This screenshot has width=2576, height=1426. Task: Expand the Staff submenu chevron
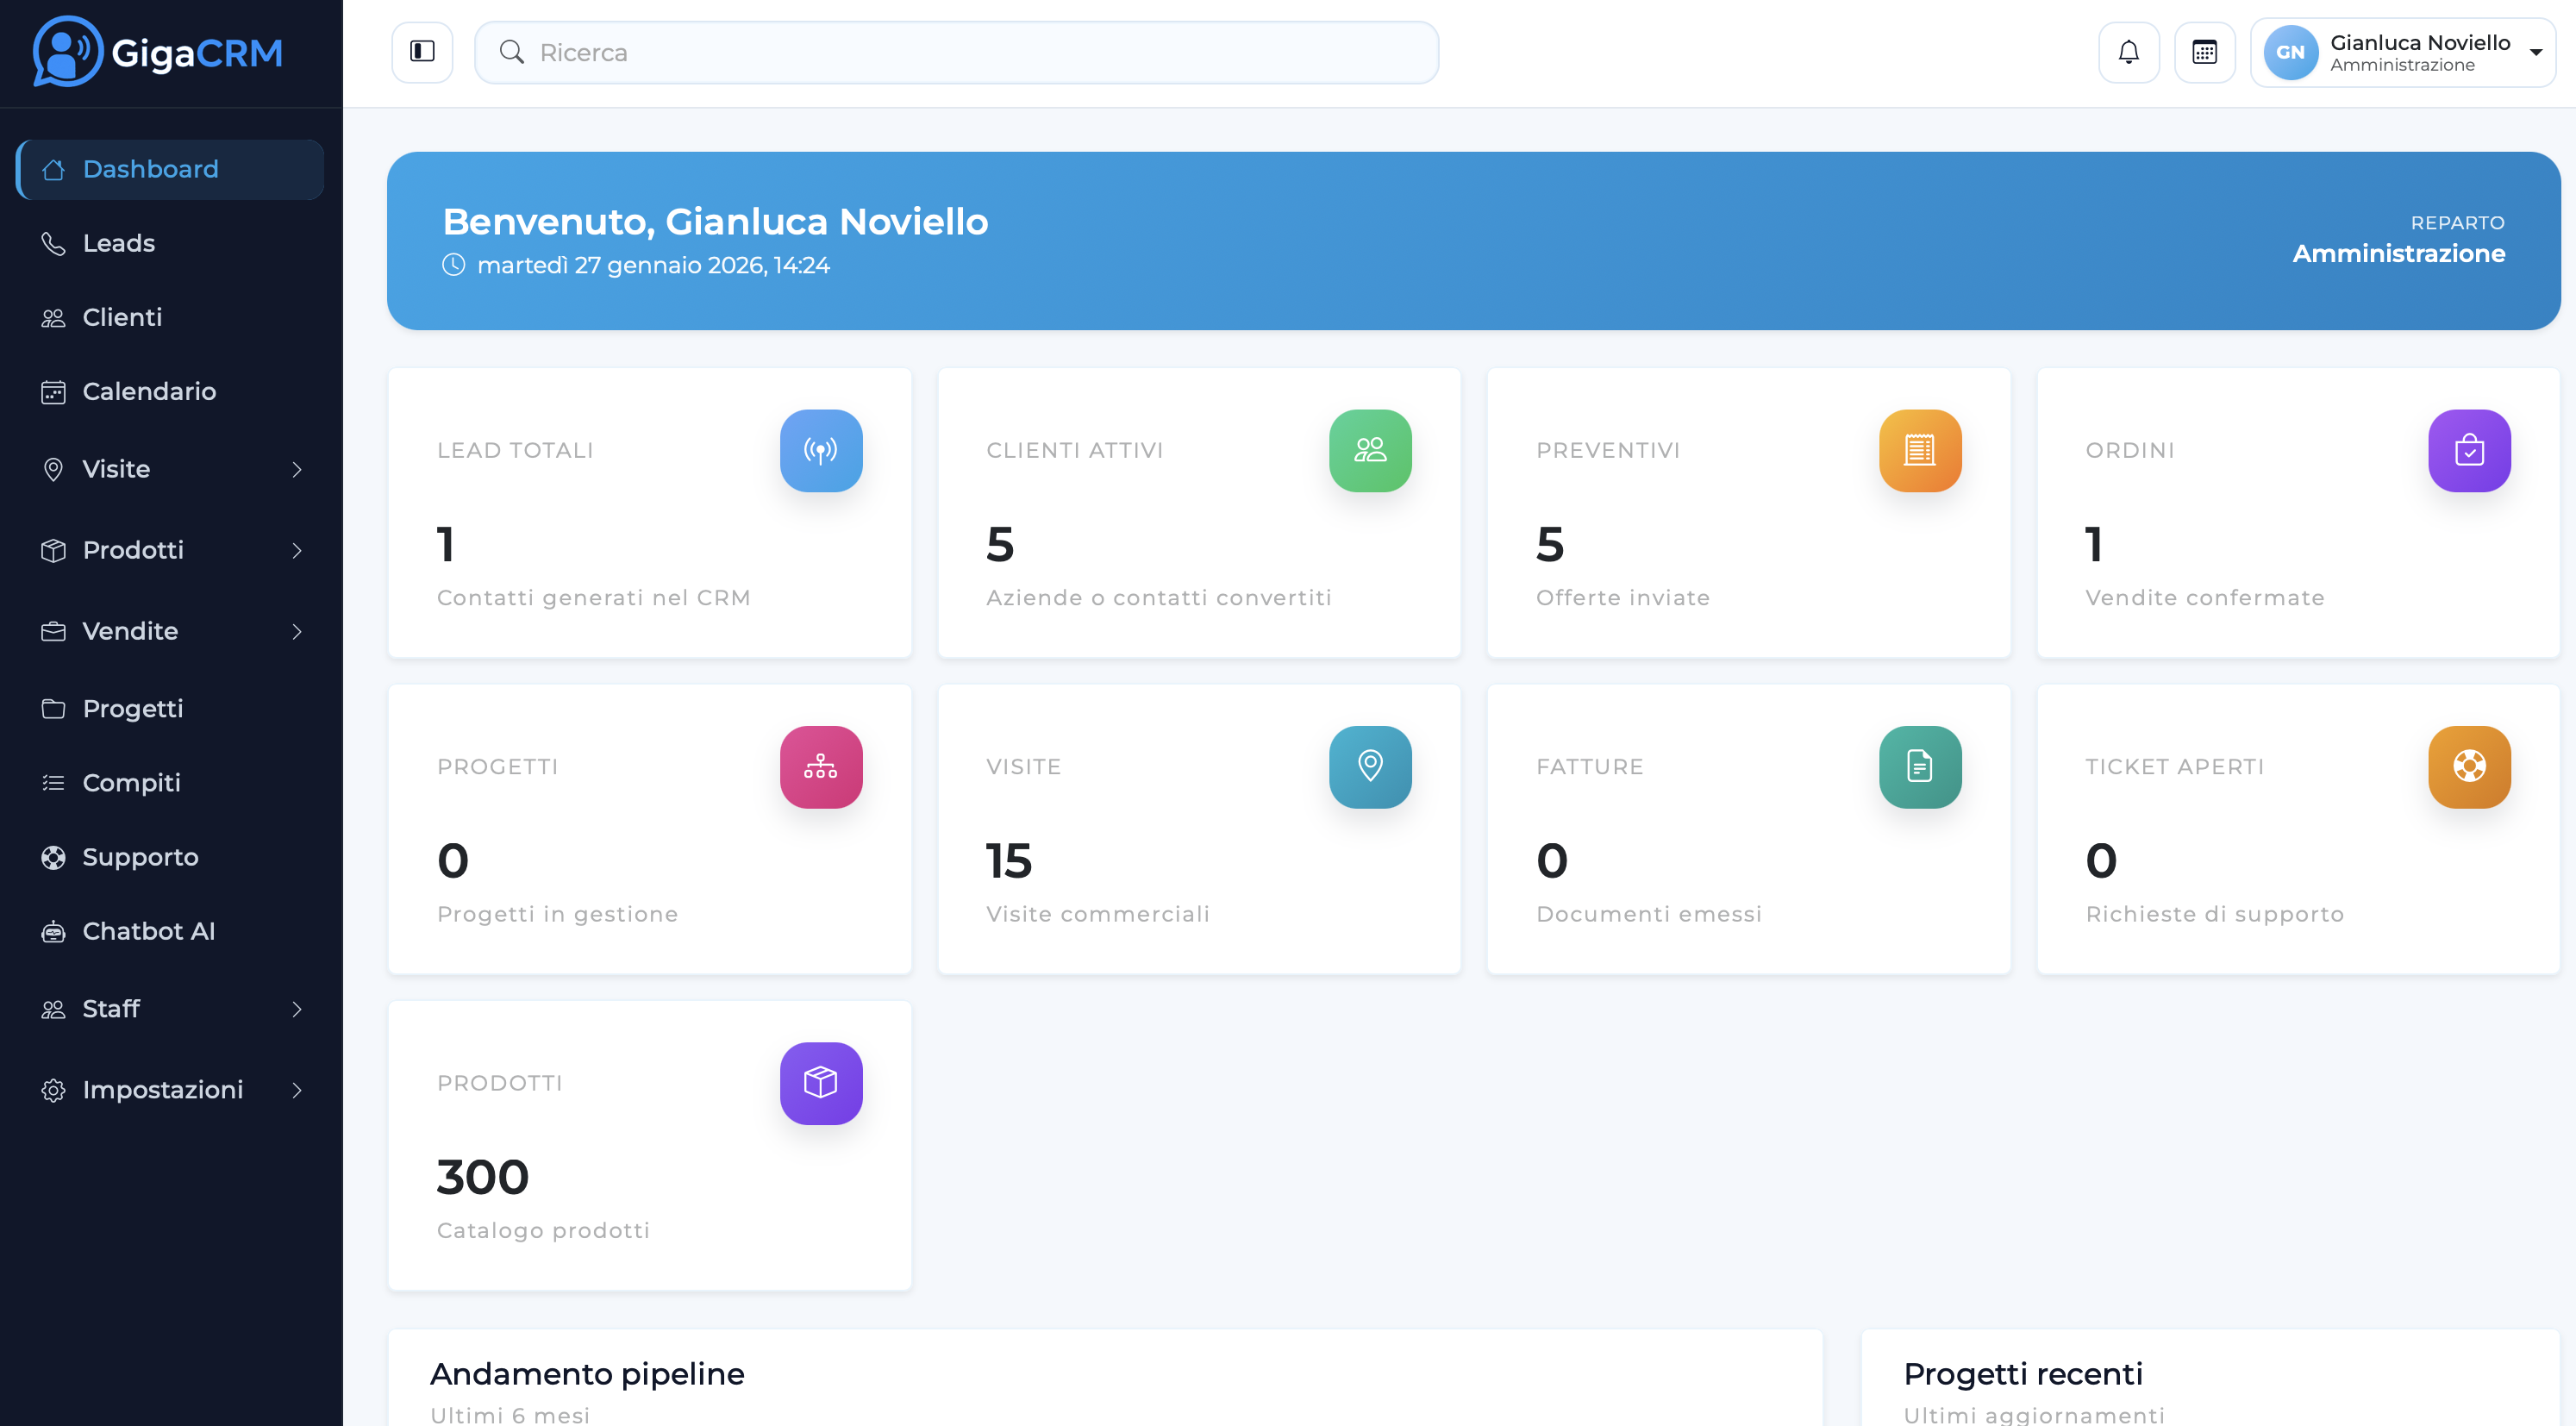297,1010
